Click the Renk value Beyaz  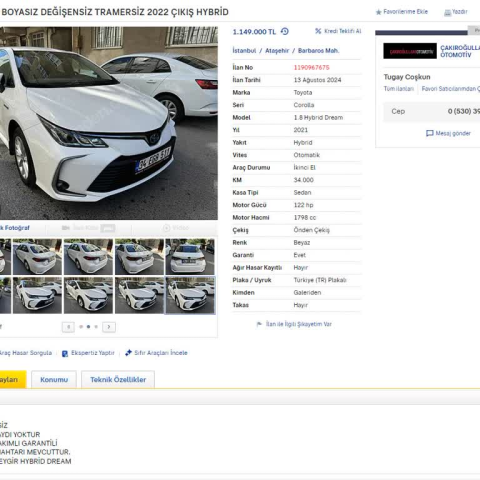tap(302, 243)
